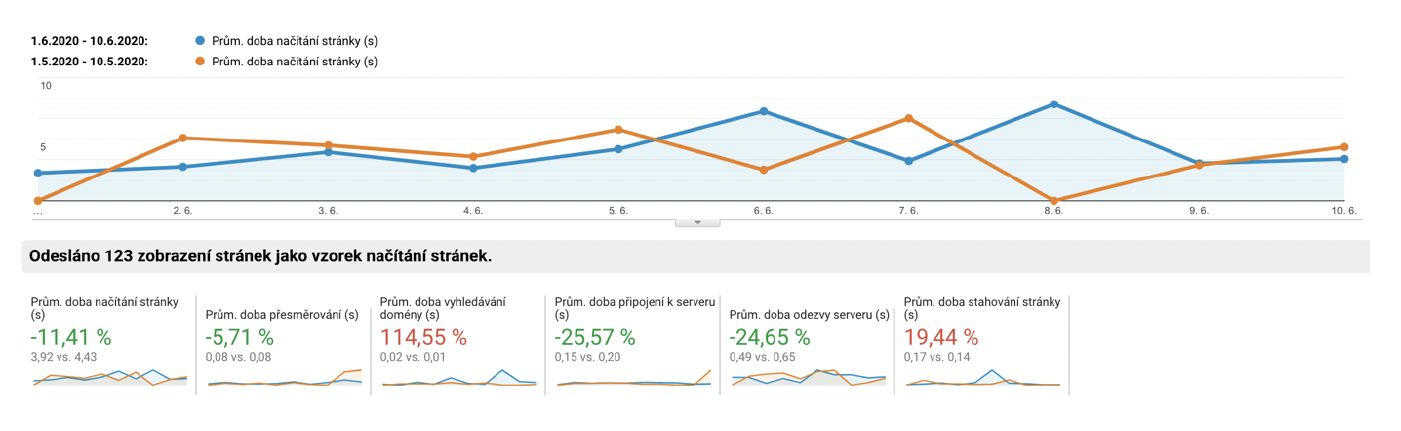1401x431 pixels.
Task: Click the blue data point at 10. 6.
Action: (x=1344, y=159)
